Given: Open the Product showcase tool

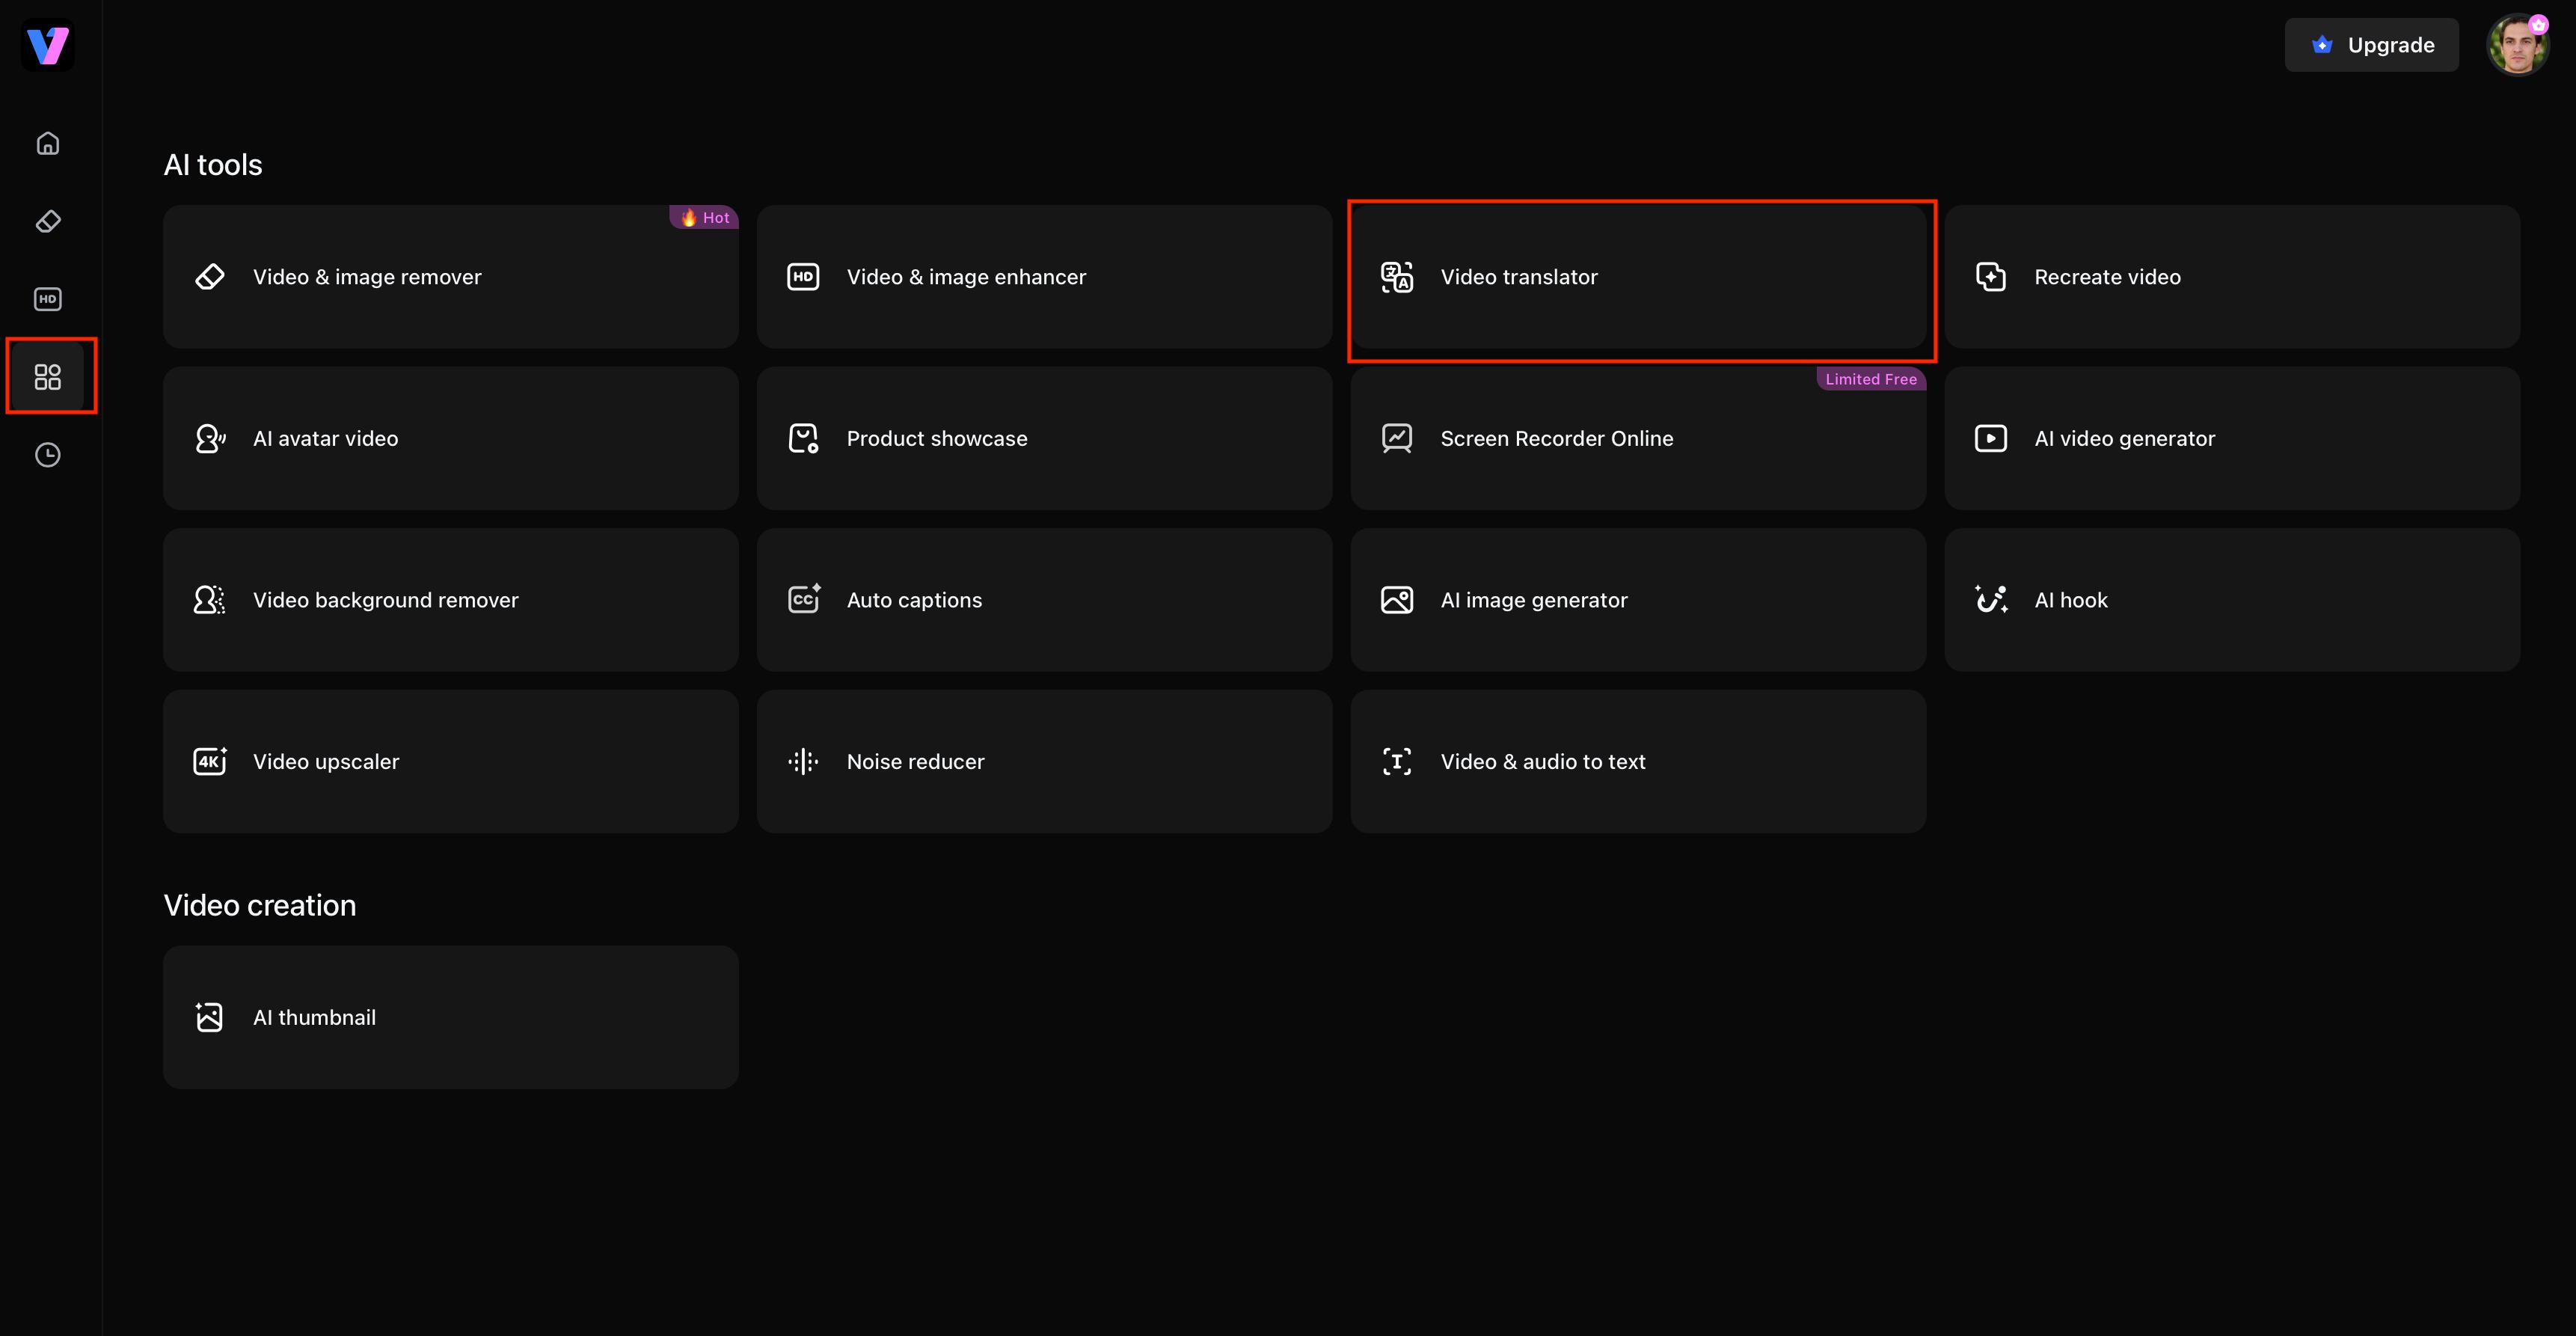Looking at the screenshot, I should 1045,439.
